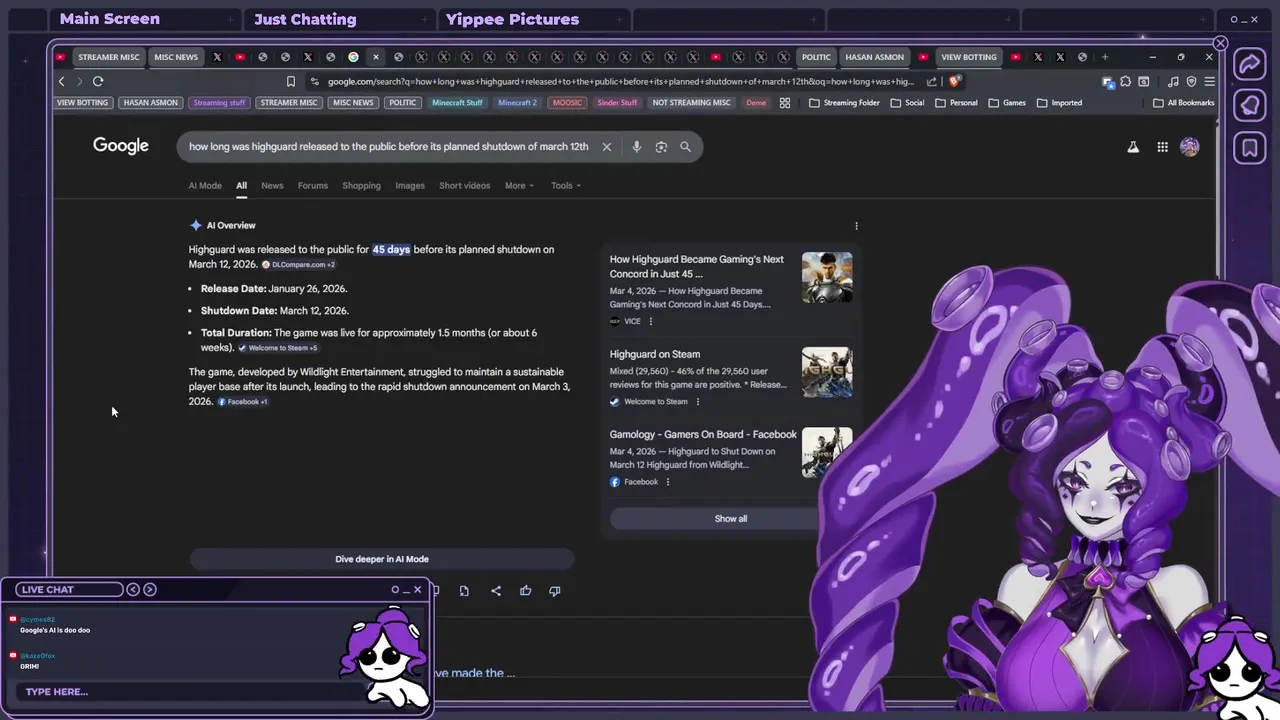Select the MISC NEWS tab group
The height and width of the screenshot is (720, 1280).
point(176,57)
